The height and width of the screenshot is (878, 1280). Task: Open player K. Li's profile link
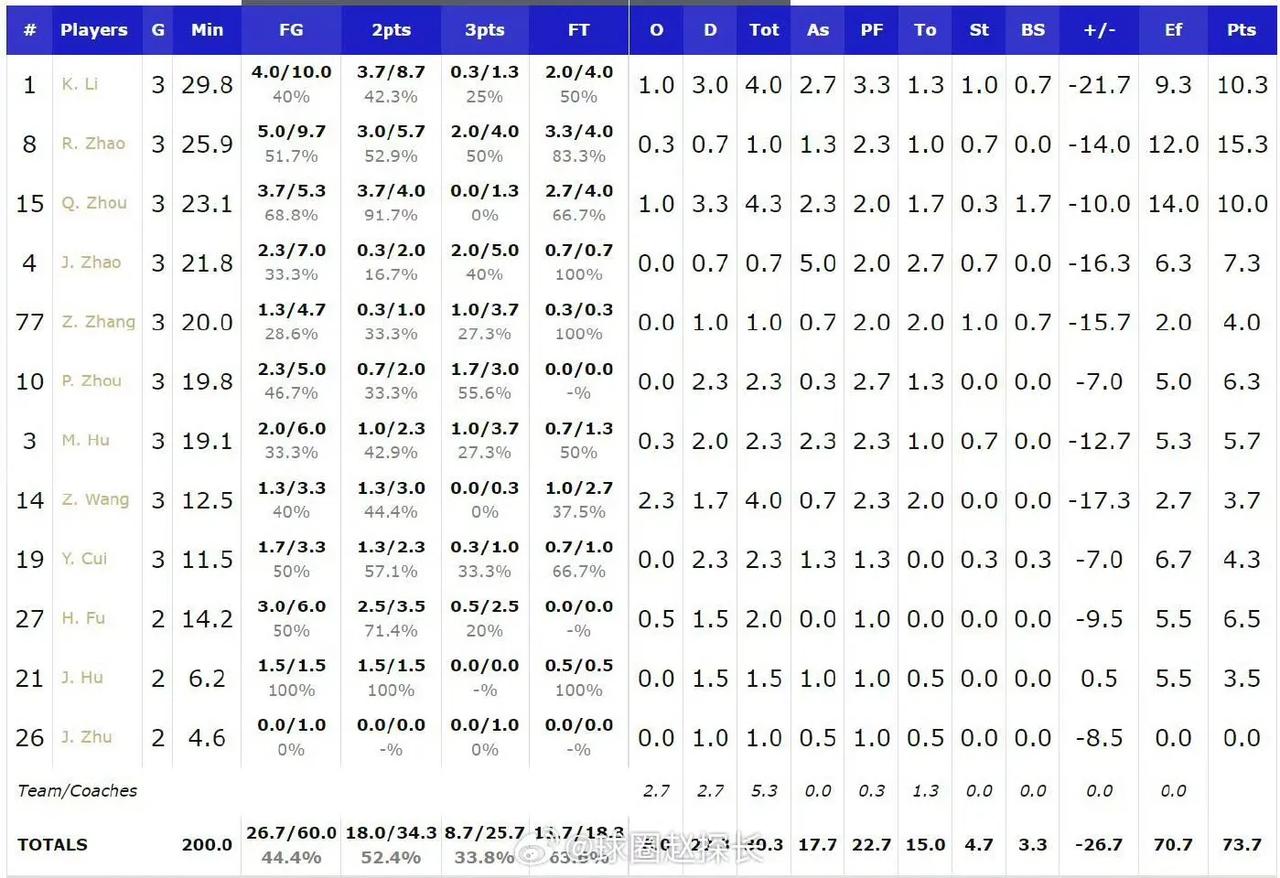pos(79,84)
